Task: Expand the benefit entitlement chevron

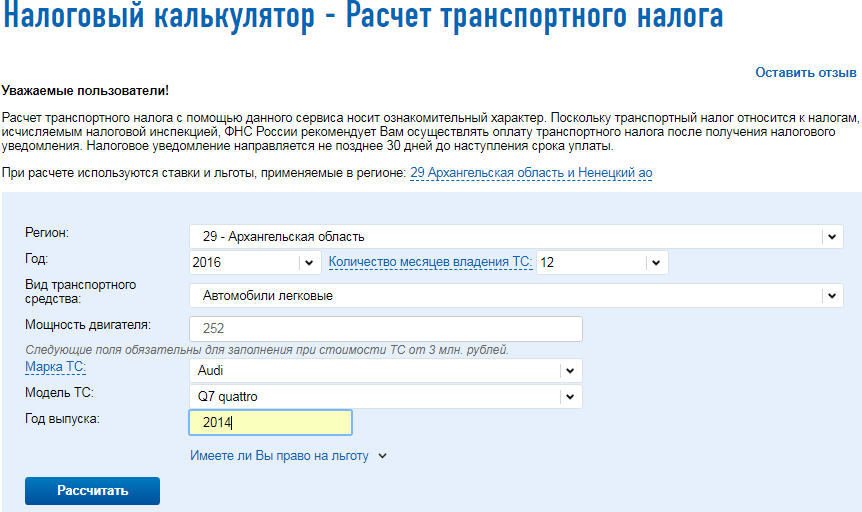Action: [383, 456]
